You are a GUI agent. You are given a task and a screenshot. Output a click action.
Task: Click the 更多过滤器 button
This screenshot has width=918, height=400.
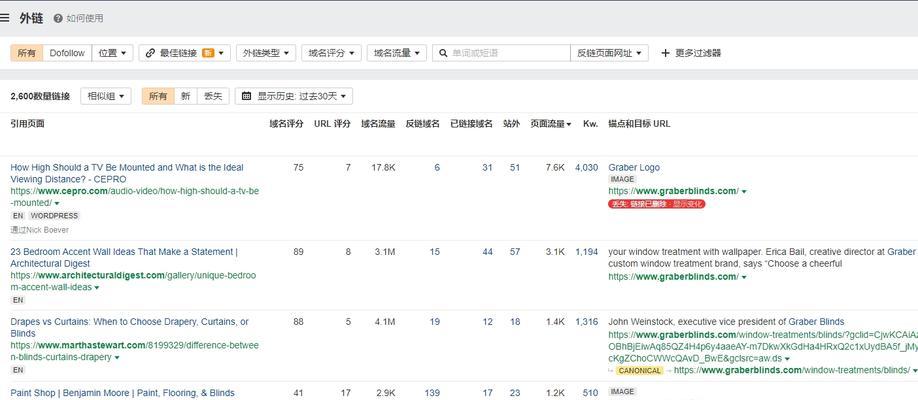691,53
